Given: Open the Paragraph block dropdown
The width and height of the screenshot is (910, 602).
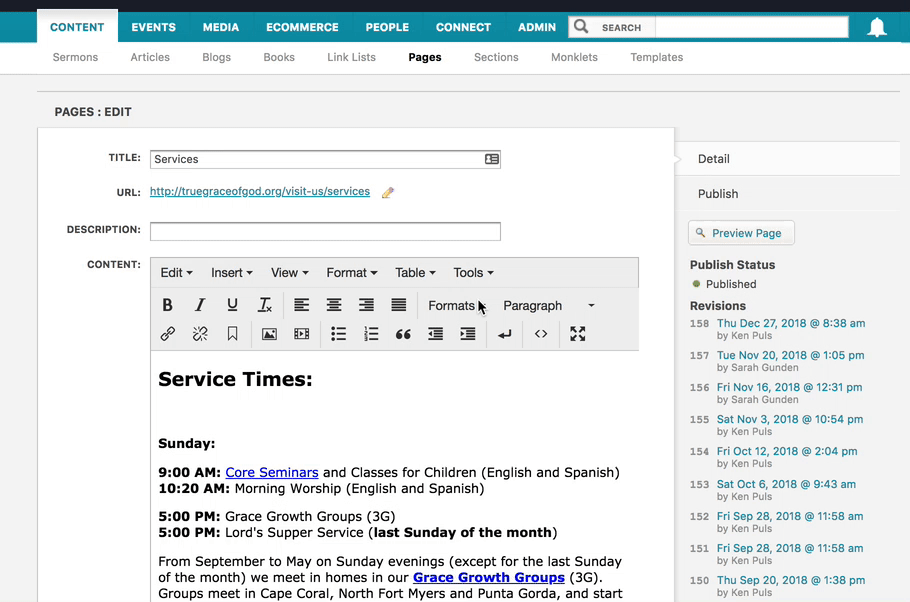Looking at the screenshot, I should [548, 305].
